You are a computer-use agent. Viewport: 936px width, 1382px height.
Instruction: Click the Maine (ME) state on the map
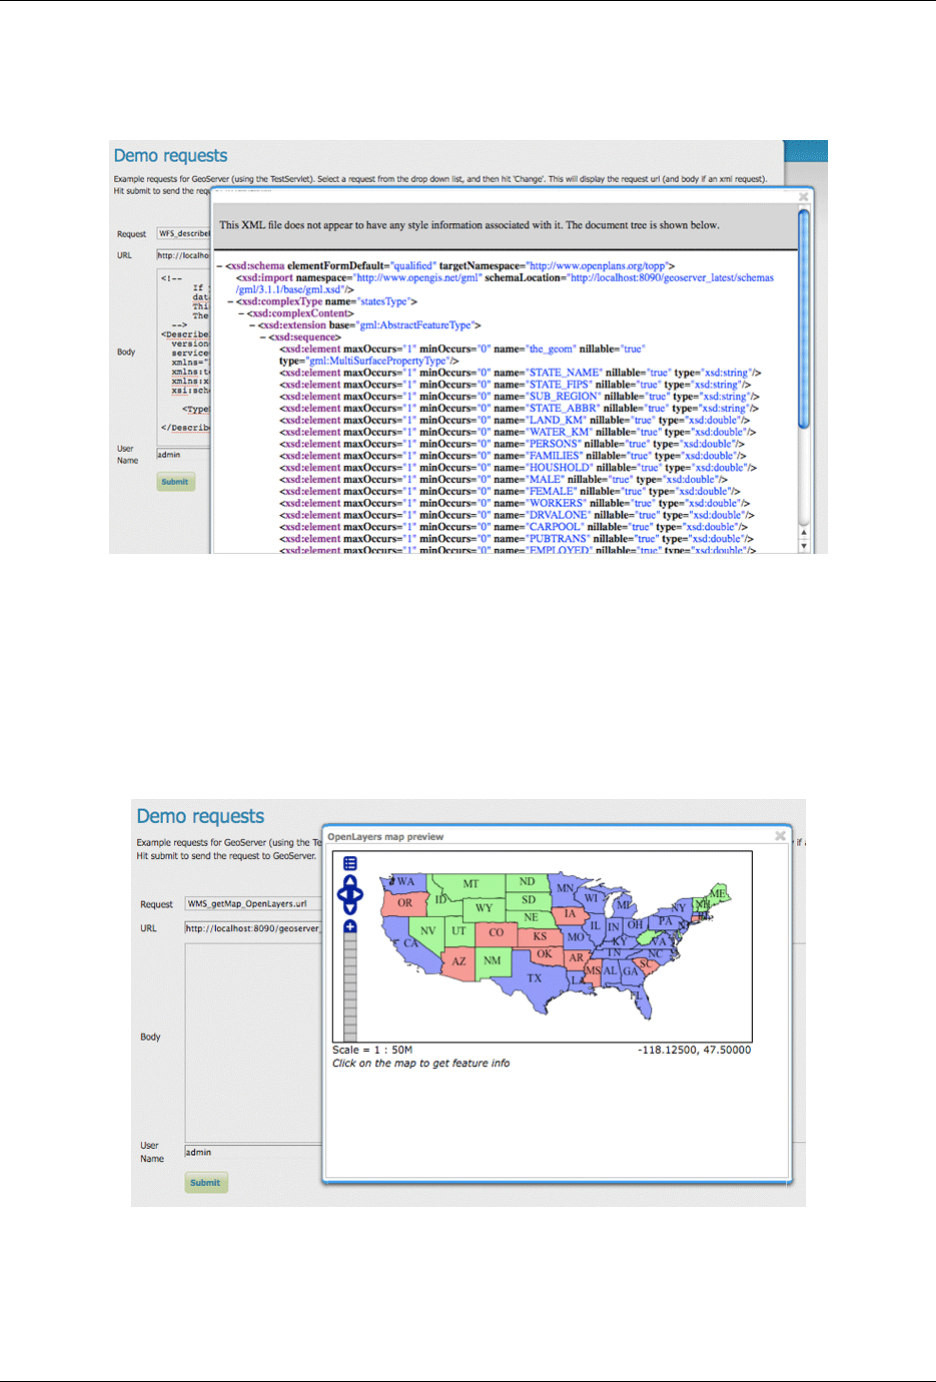[x=717, y=893]
